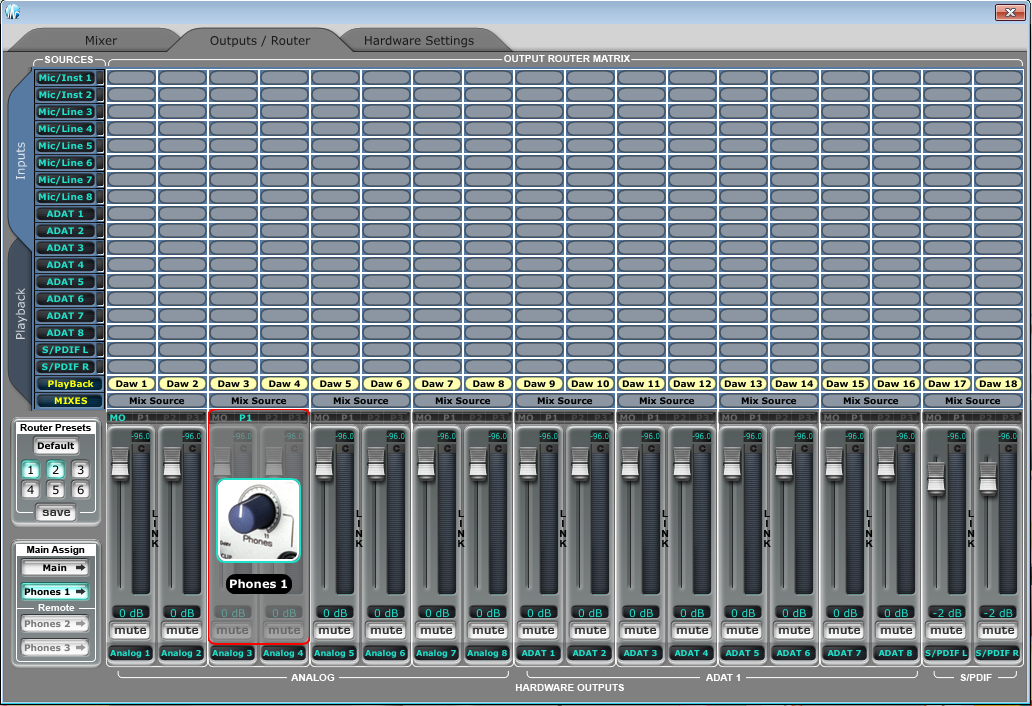Select the Phones 1 assign arrow button
The width and height of the screenshot is (1032, 706).
pyautogui.click(x=55, y=592)
